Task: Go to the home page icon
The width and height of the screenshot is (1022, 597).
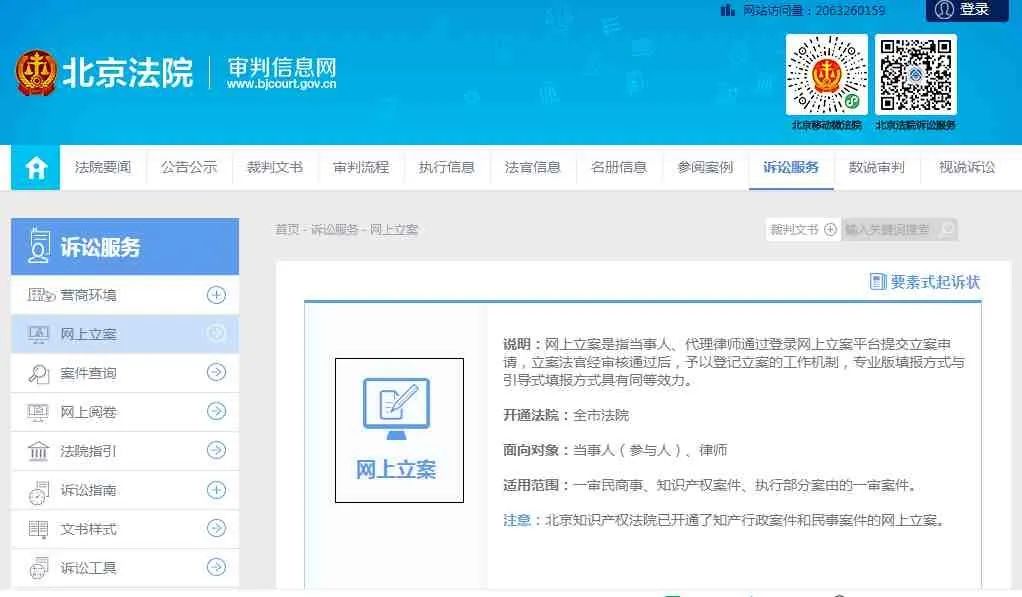Action: pyautogui.click(x=36, y=167)
